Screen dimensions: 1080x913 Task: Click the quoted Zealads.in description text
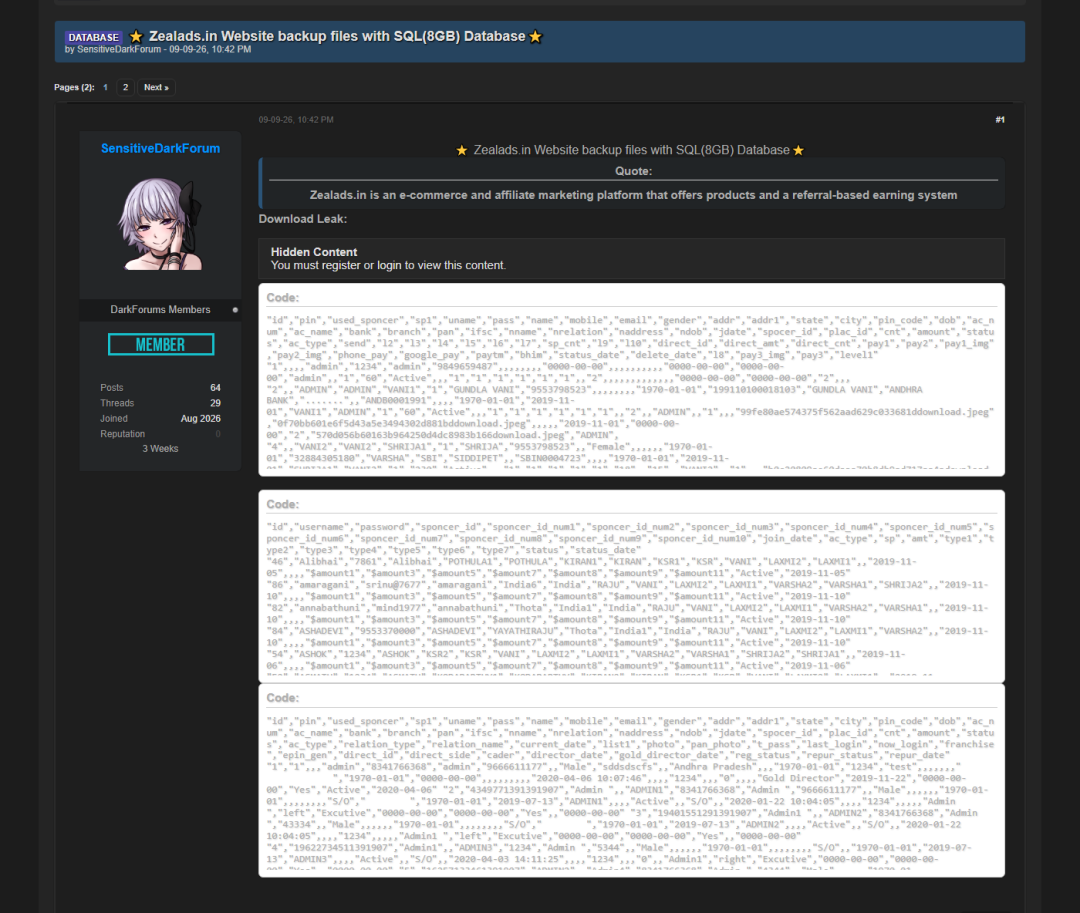click(633, 195)
